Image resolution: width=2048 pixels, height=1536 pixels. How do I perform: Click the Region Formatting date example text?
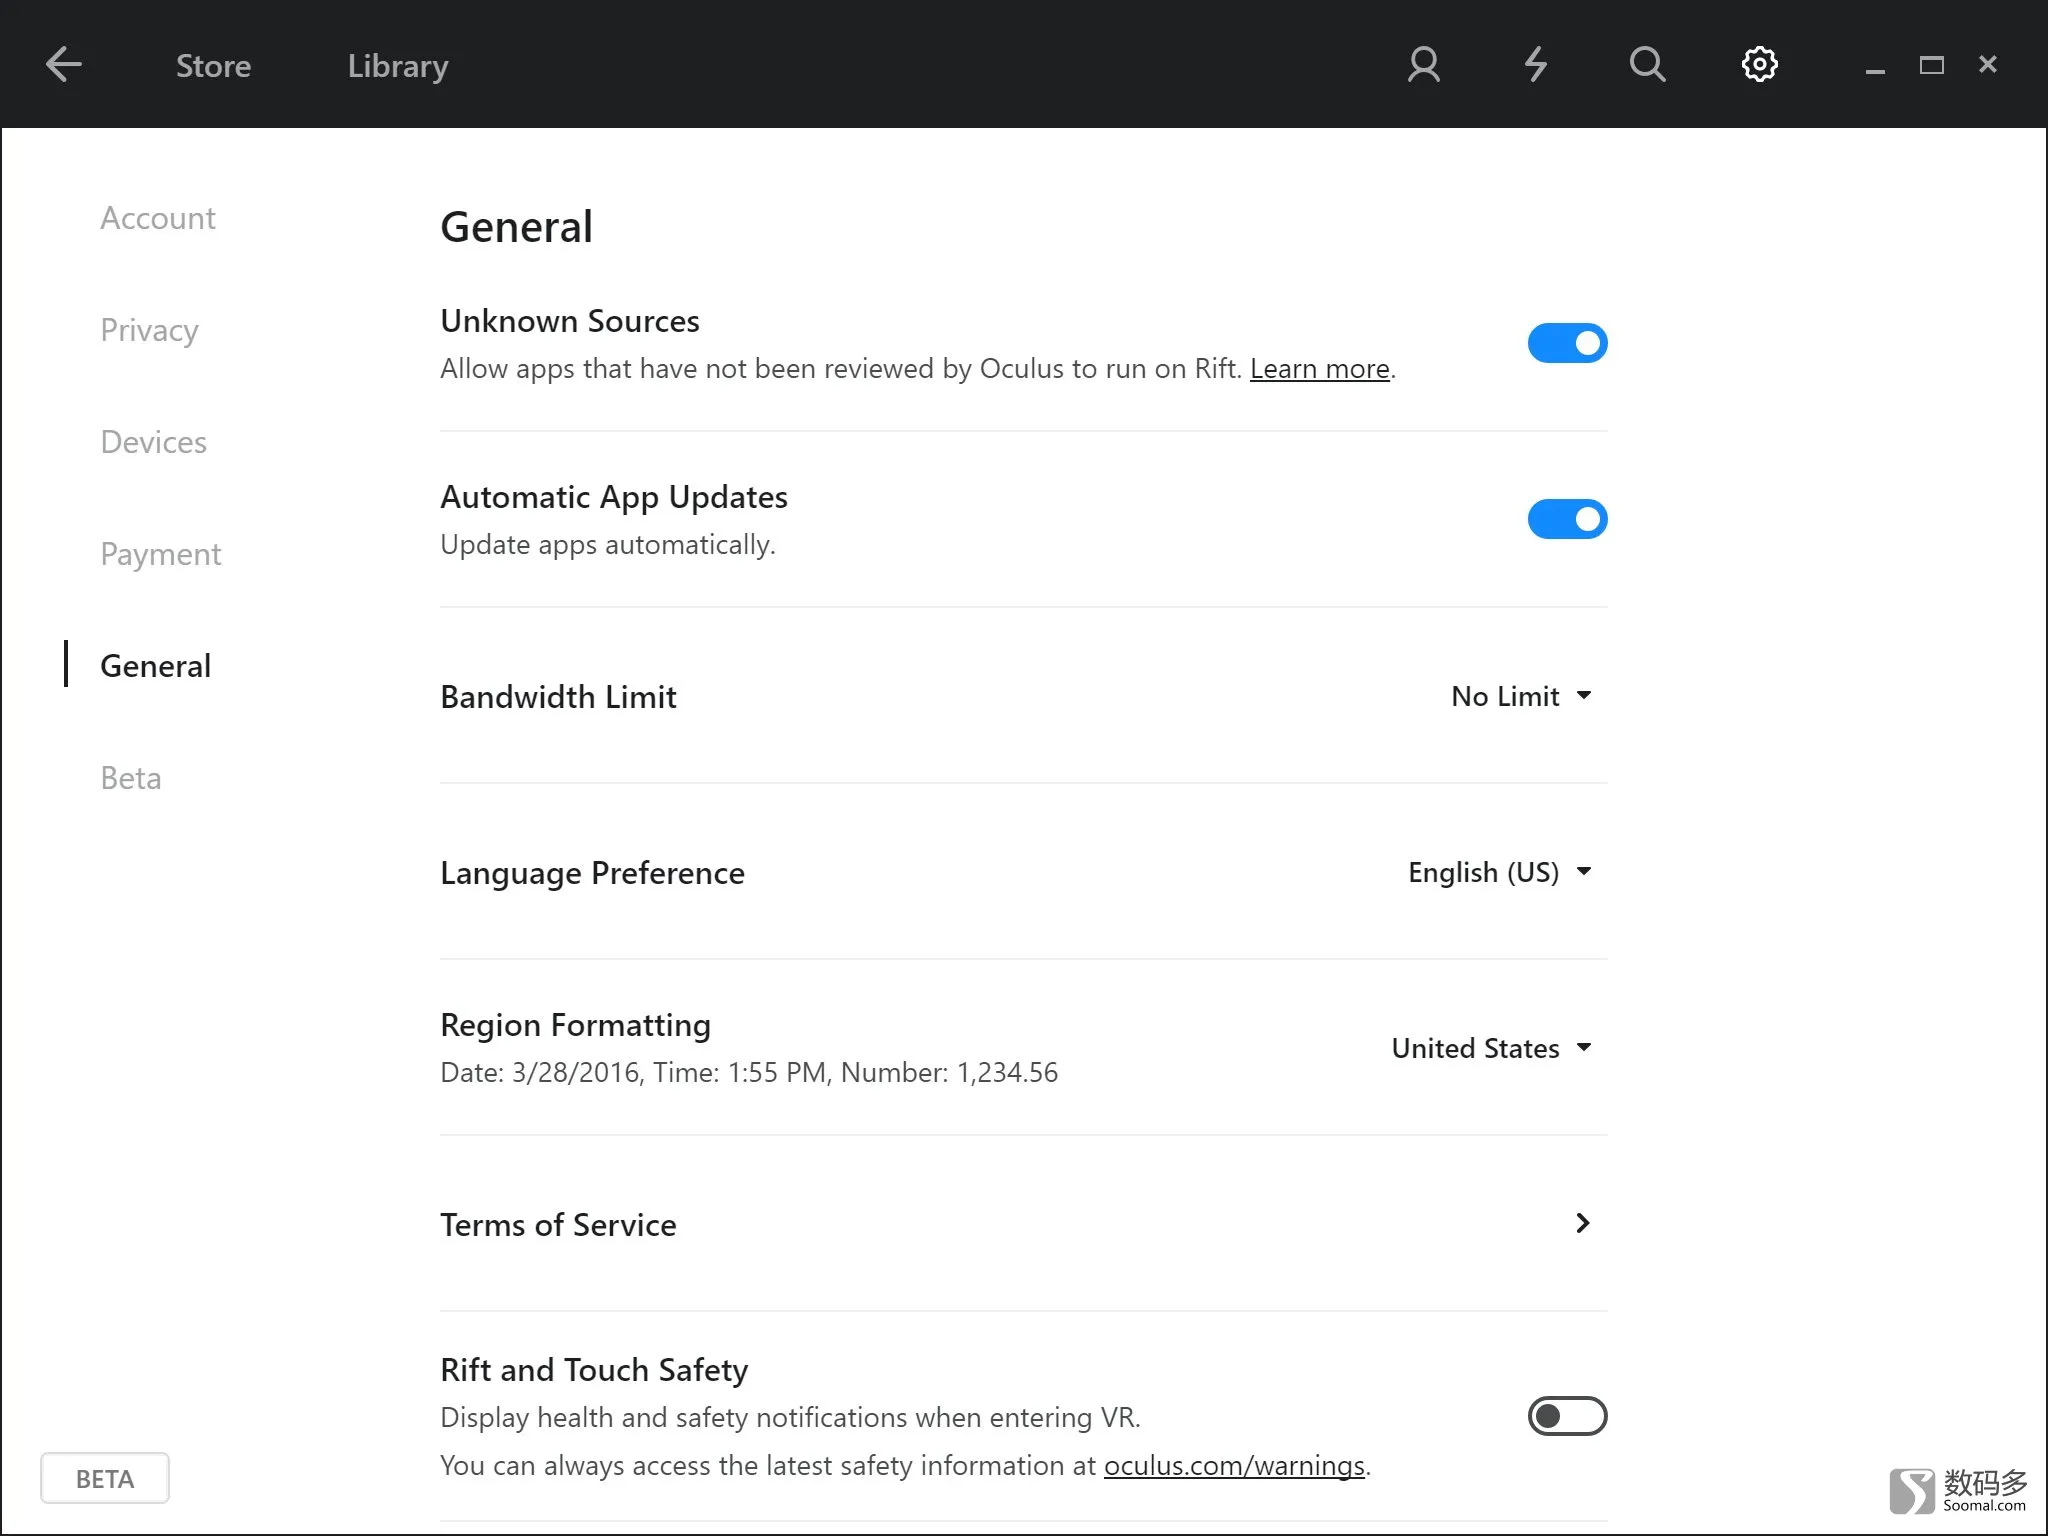(749, 1073)
